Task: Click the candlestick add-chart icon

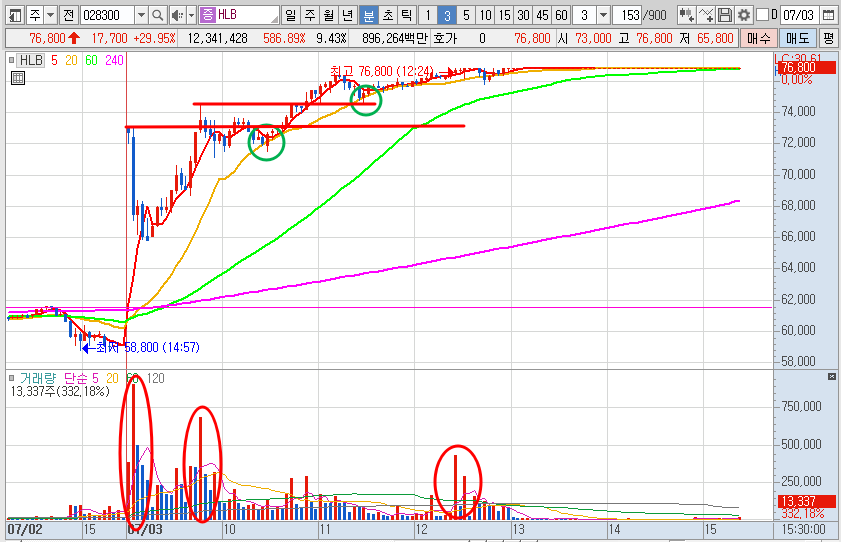Action: pos(687,15)
